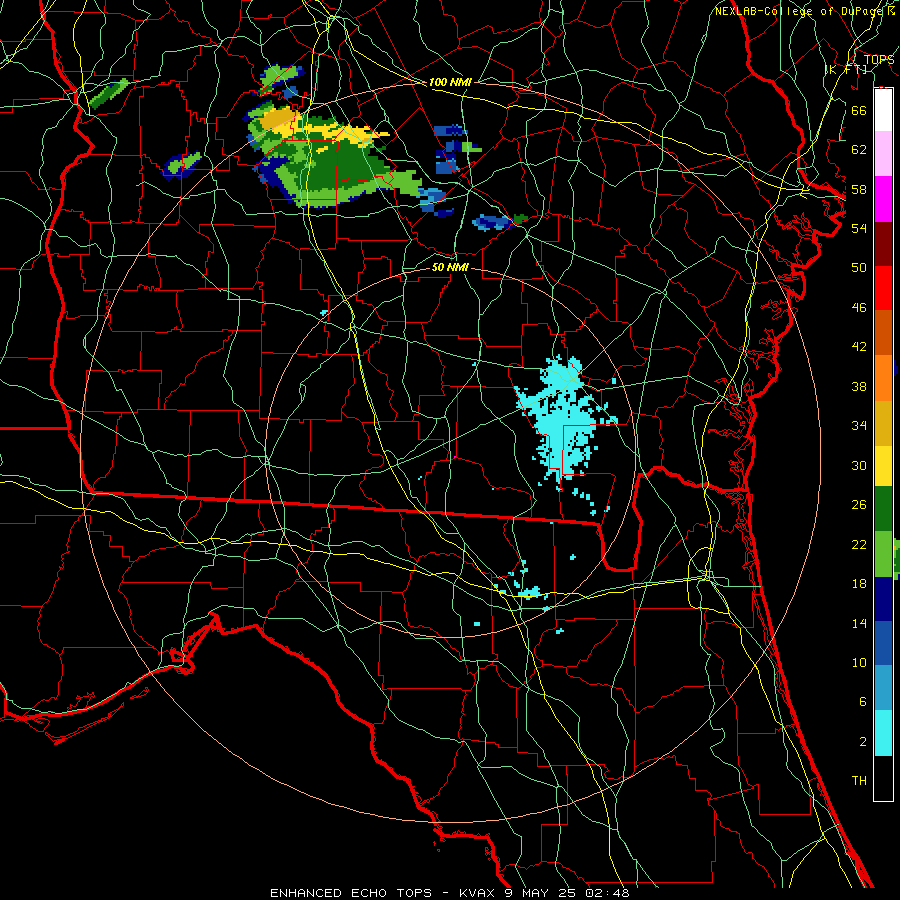Click the legend value 66
This screenshot has width=900, height=900.
click(x=859, y=110)
